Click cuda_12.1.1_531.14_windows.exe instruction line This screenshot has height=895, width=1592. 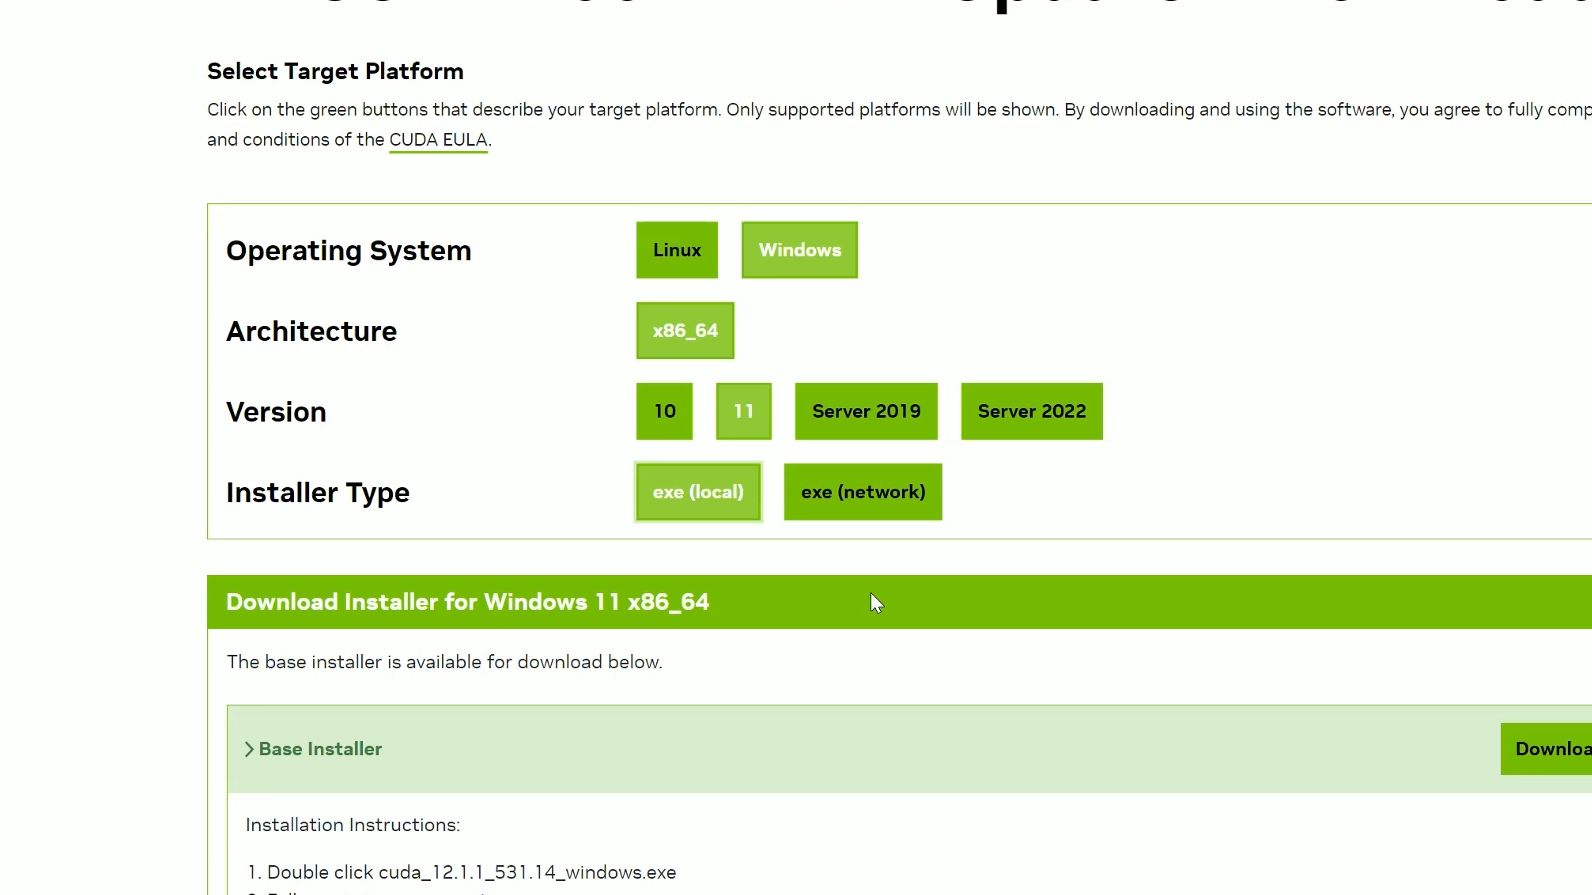pos(461,873)
